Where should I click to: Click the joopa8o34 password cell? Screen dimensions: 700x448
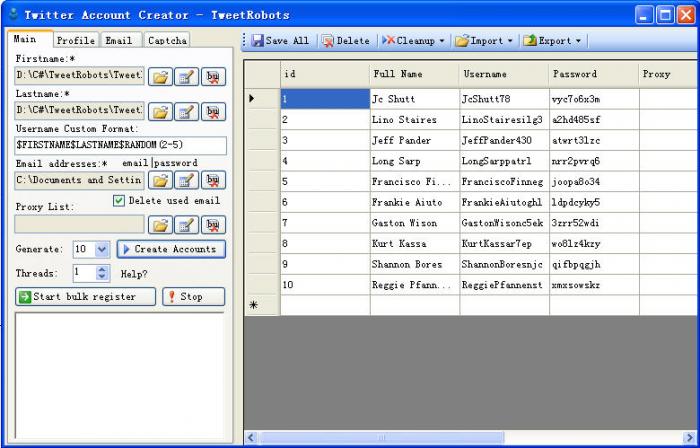(594, 182)
